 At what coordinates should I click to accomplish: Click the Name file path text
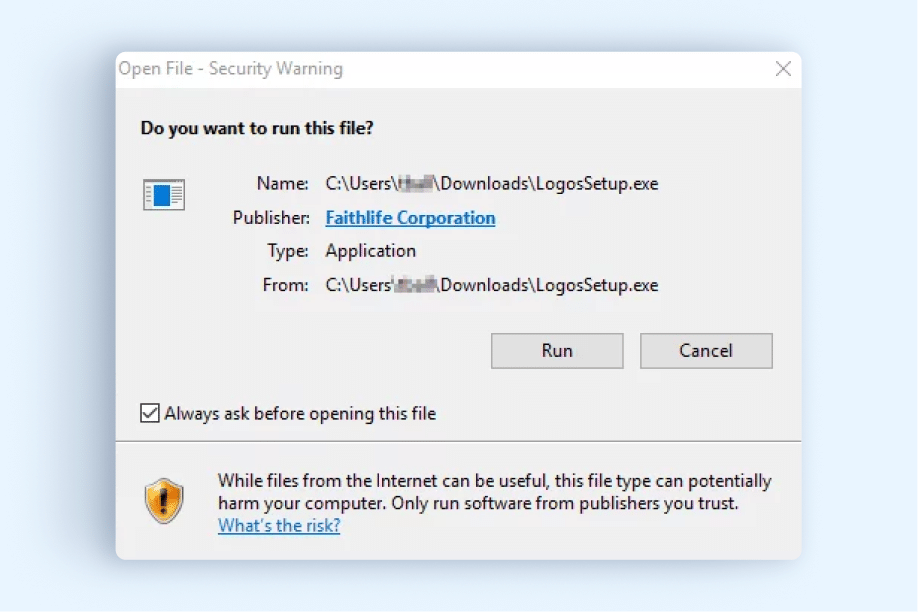coord(492,184)
